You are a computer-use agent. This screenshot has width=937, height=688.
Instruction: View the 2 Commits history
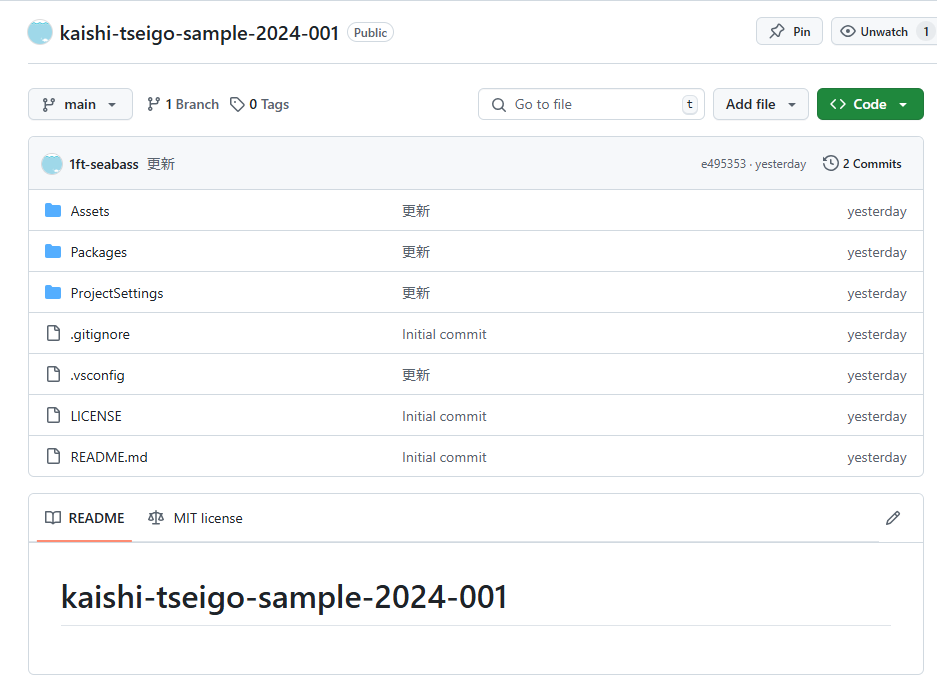tap(862, 164)
